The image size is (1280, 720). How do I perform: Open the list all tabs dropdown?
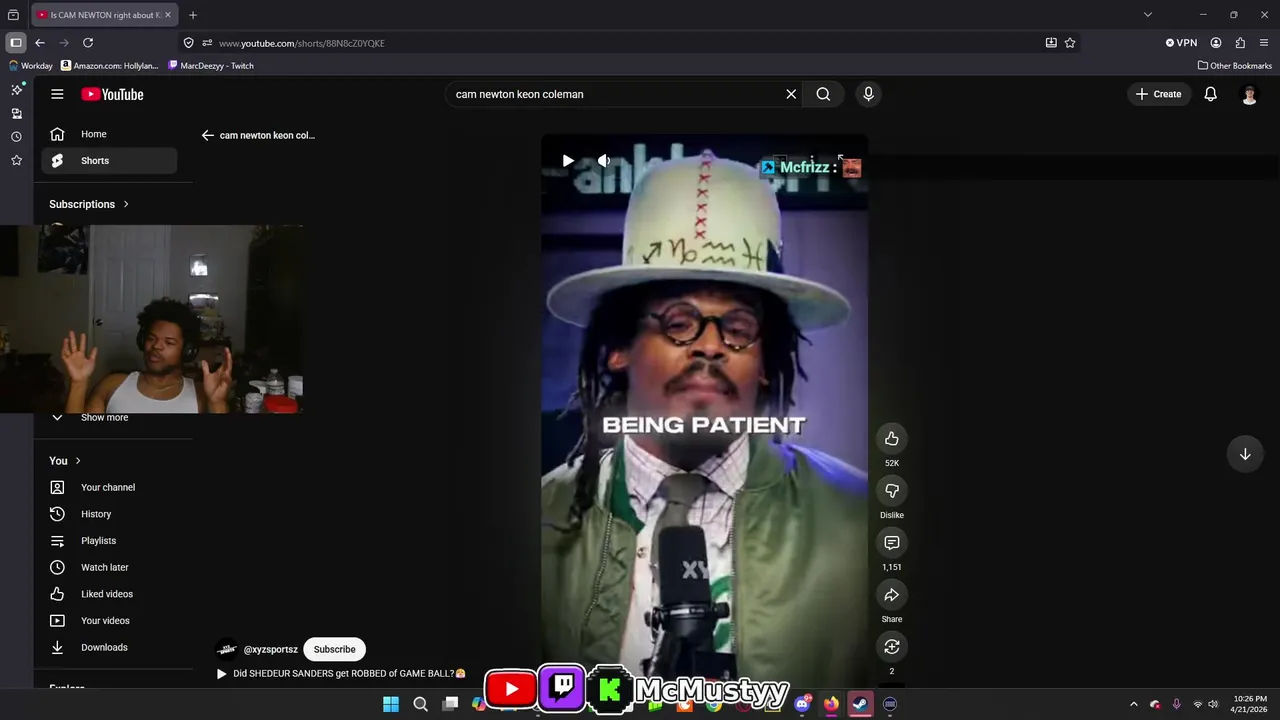coord(1148,15)
